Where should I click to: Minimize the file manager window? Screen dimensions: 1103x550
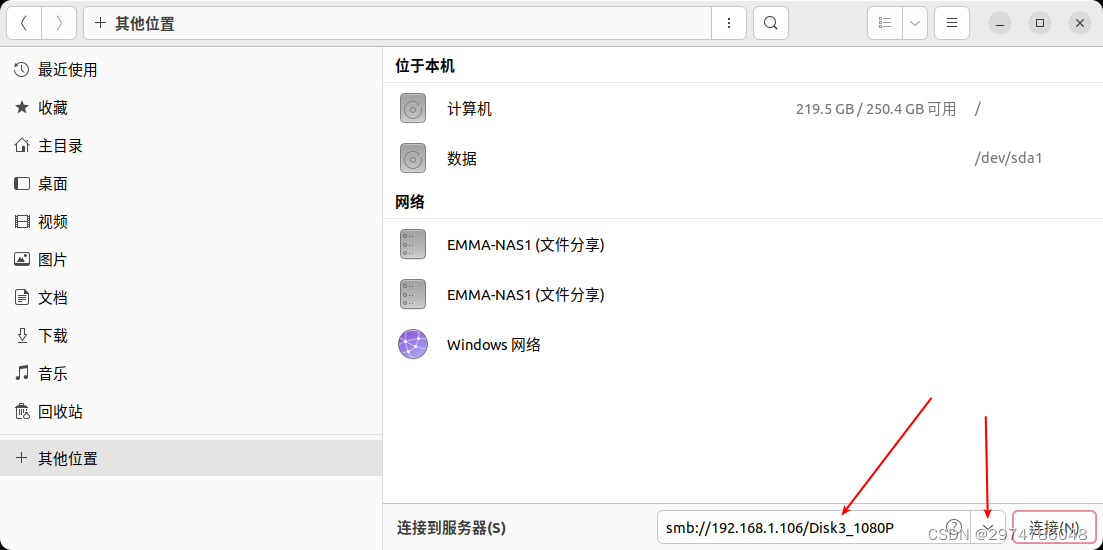coord(1000,23)
